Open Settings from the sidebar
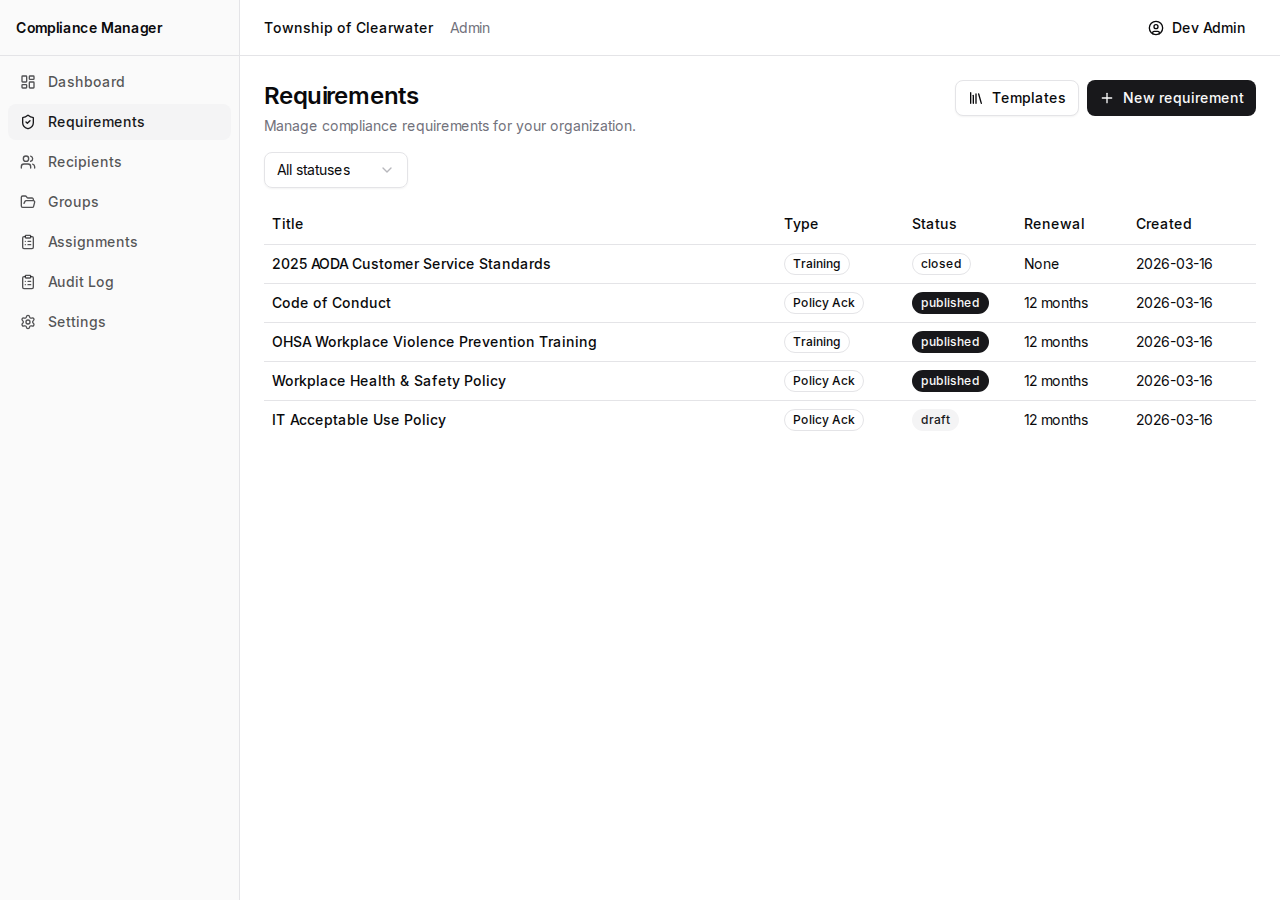Screen dimensions: 1280x900 (x=120, y=322)
